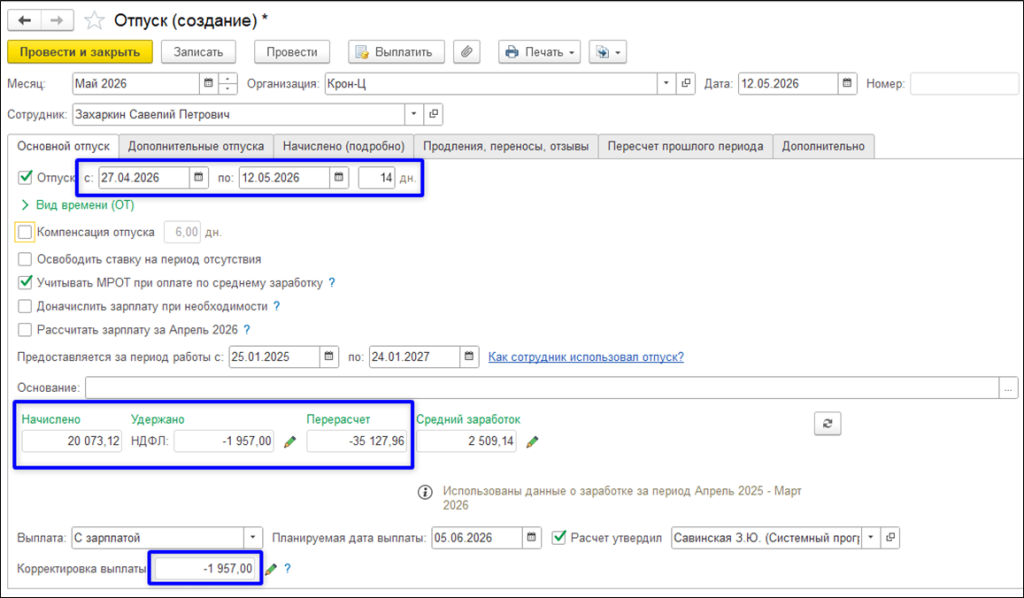Click the back navigation arrow

click(x=24, y=21)
